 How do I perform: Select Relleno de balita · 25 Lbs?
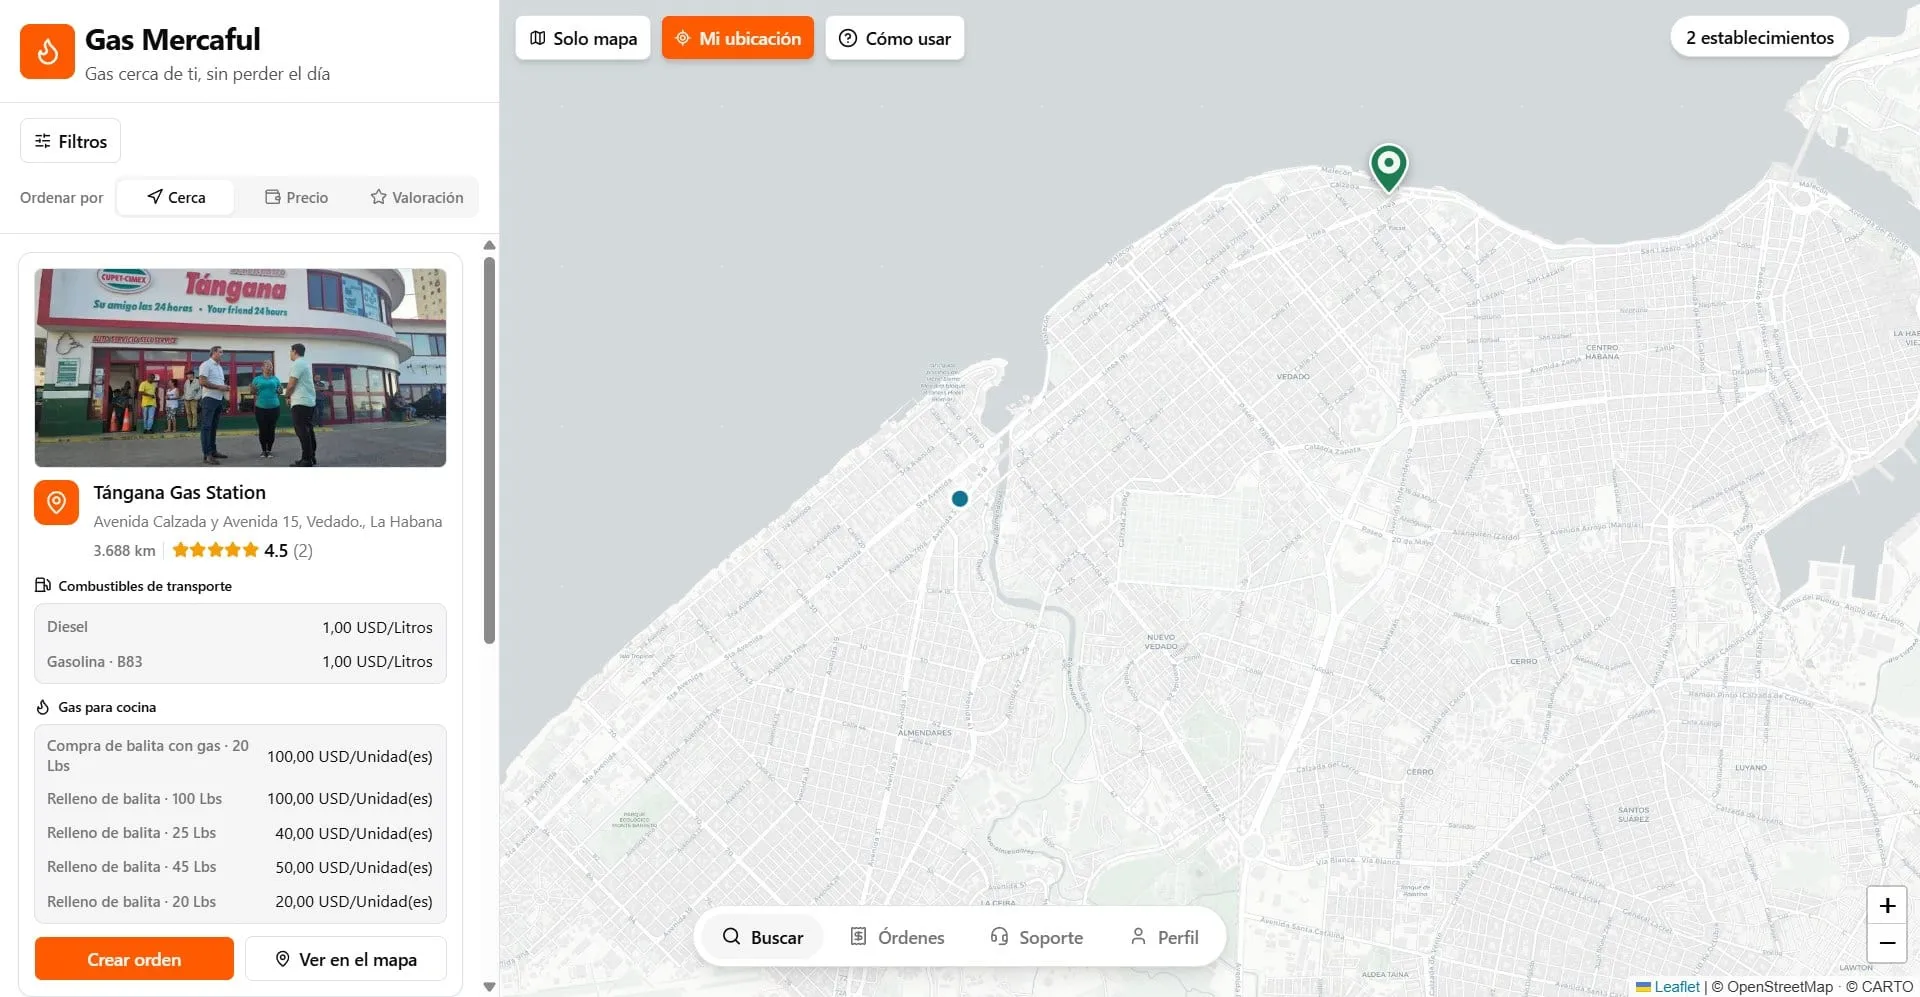240,833
